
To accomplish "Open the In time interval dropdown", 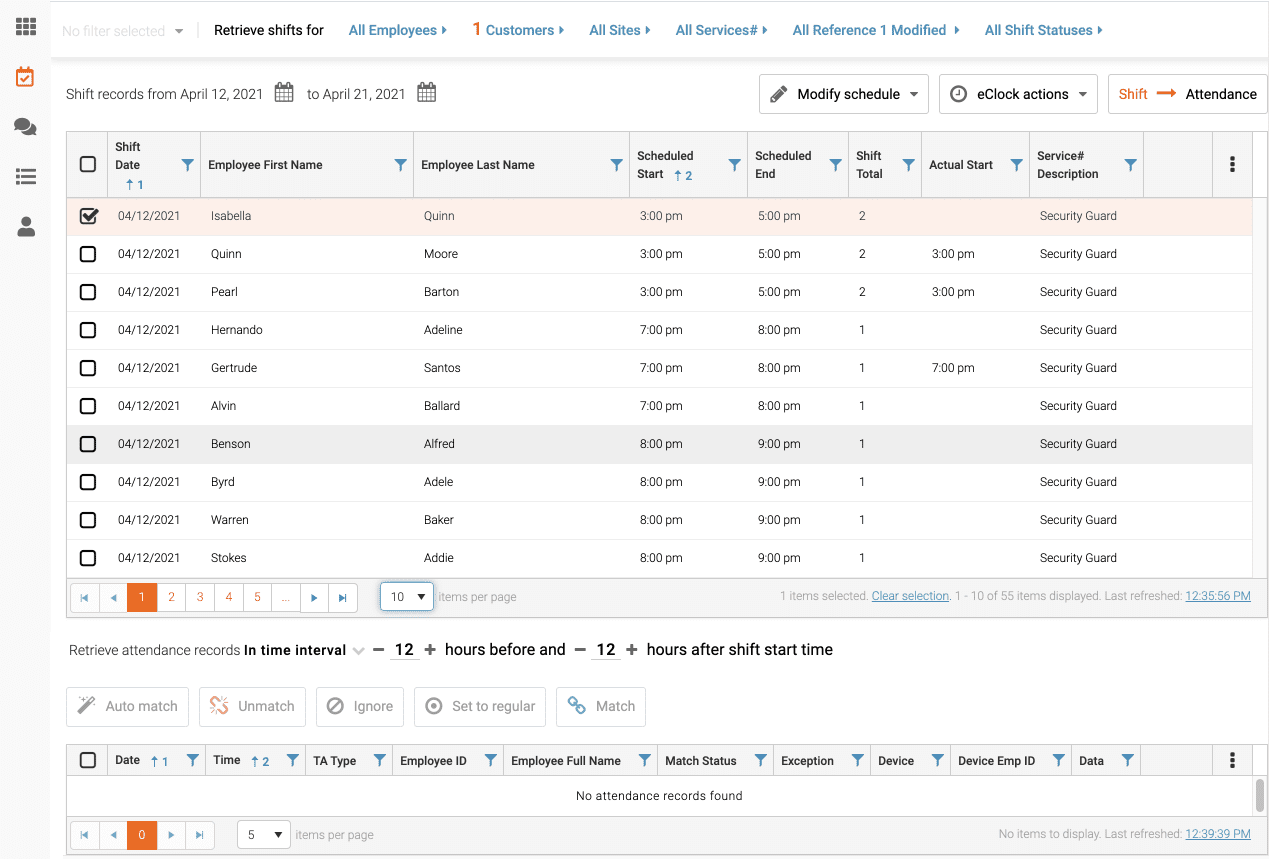I will 305,650.
